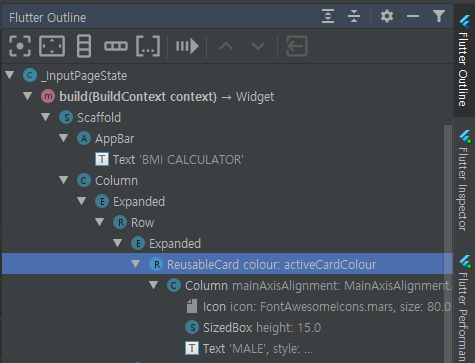Image resolution: width=475 pixels, height=363 pixels.
Task: Click the Wrap with Padding icon
Action: (52, 46)
